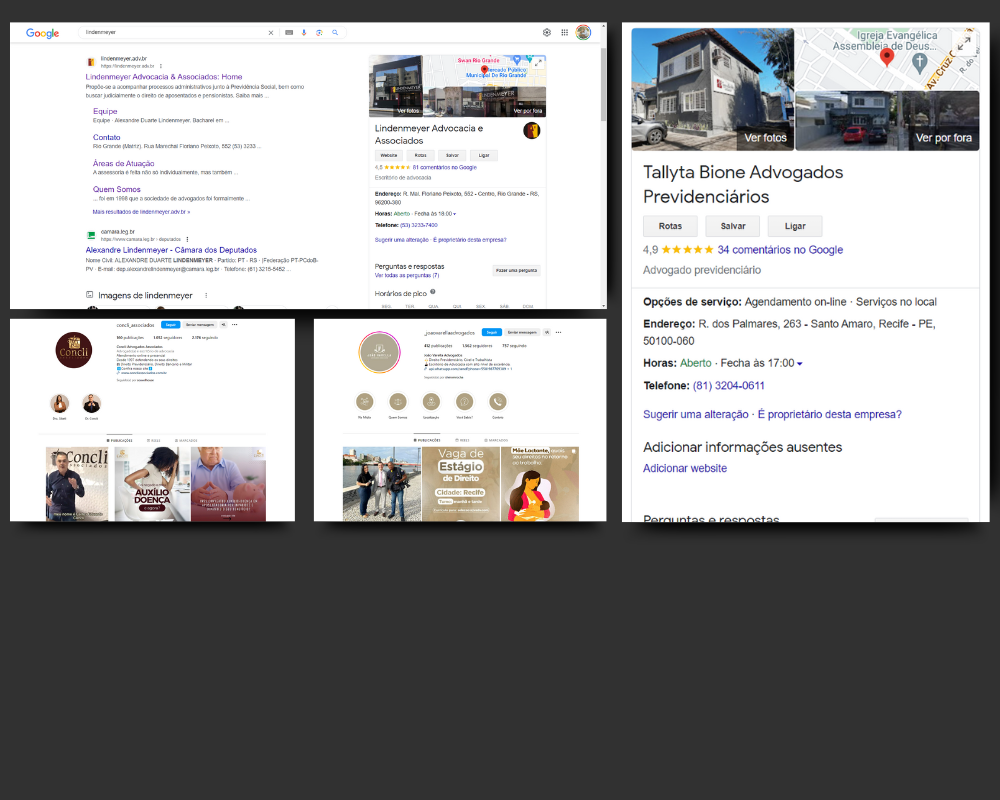This screenshot has height=800, width=1000.
Task: Click similar-accounts icon on concli_associados profile
Action: point(223,325)
